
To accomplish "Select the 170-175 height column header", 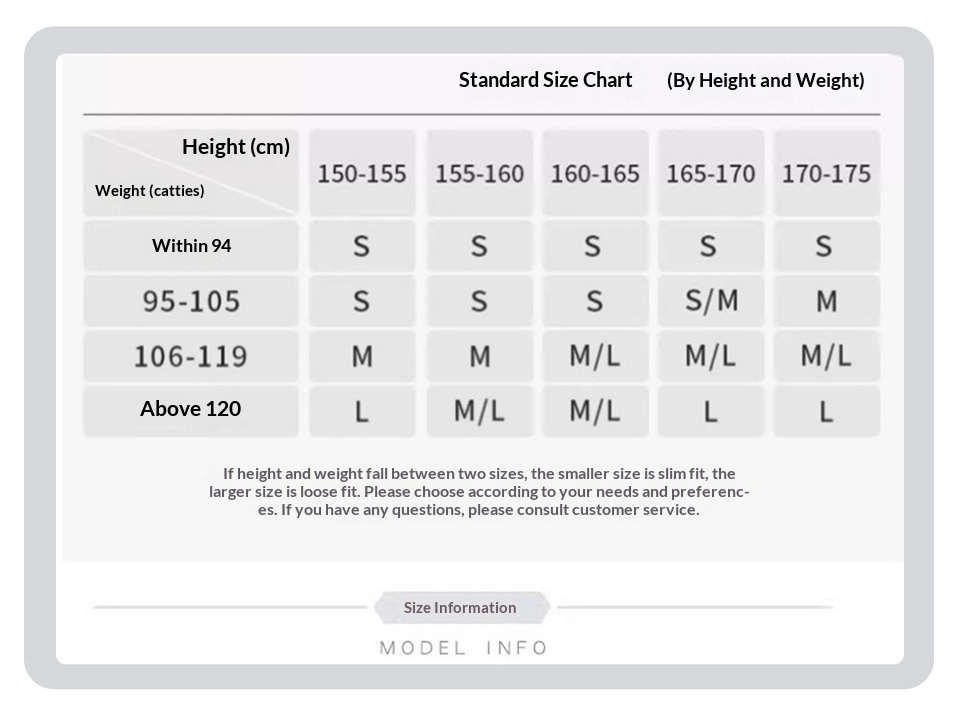I will point(827,173).
